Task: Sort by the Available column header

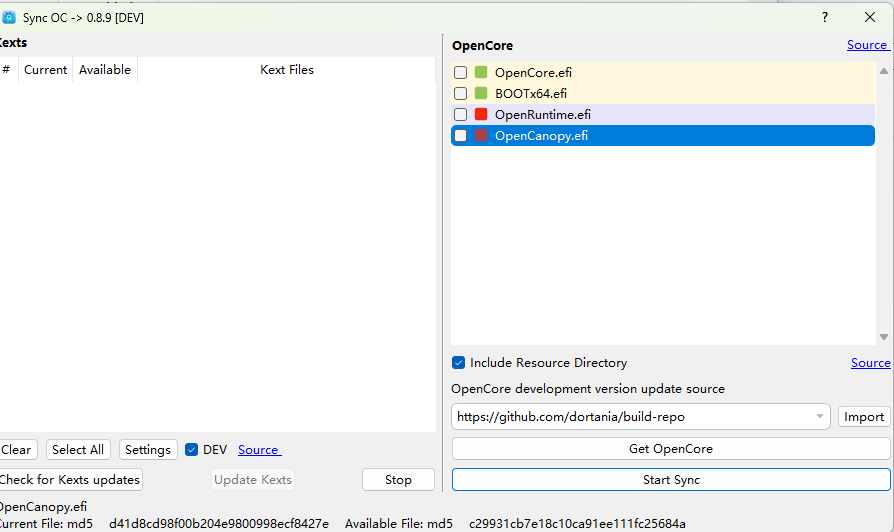Action: coord(105,70)
